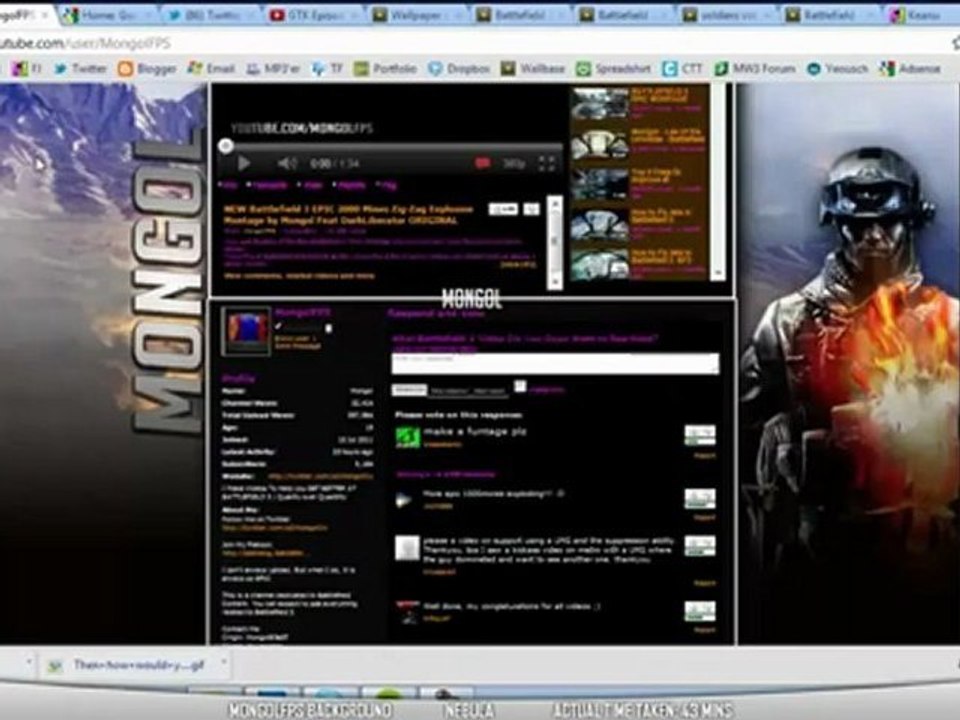
Task: Play the featured channel video
Action: pos(244,163)
